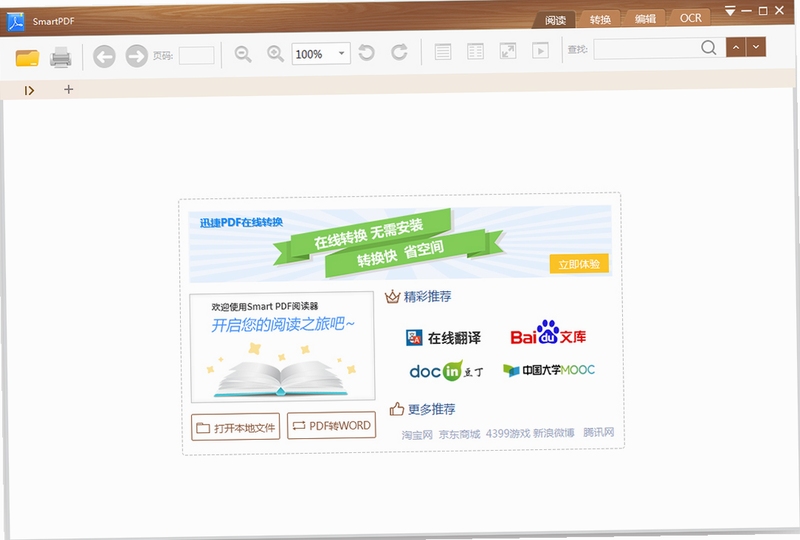Switch to the 编辑 tab

point(645,19)
